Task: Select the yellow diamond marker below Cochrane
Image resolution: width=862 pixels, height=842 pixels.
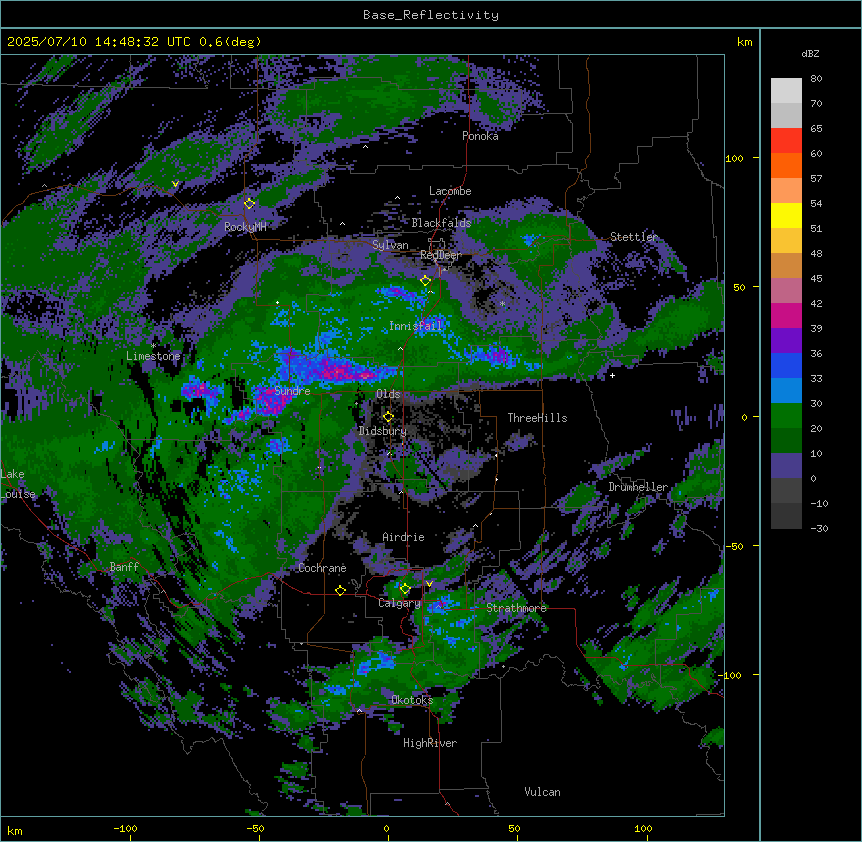Action: point(340,591)
